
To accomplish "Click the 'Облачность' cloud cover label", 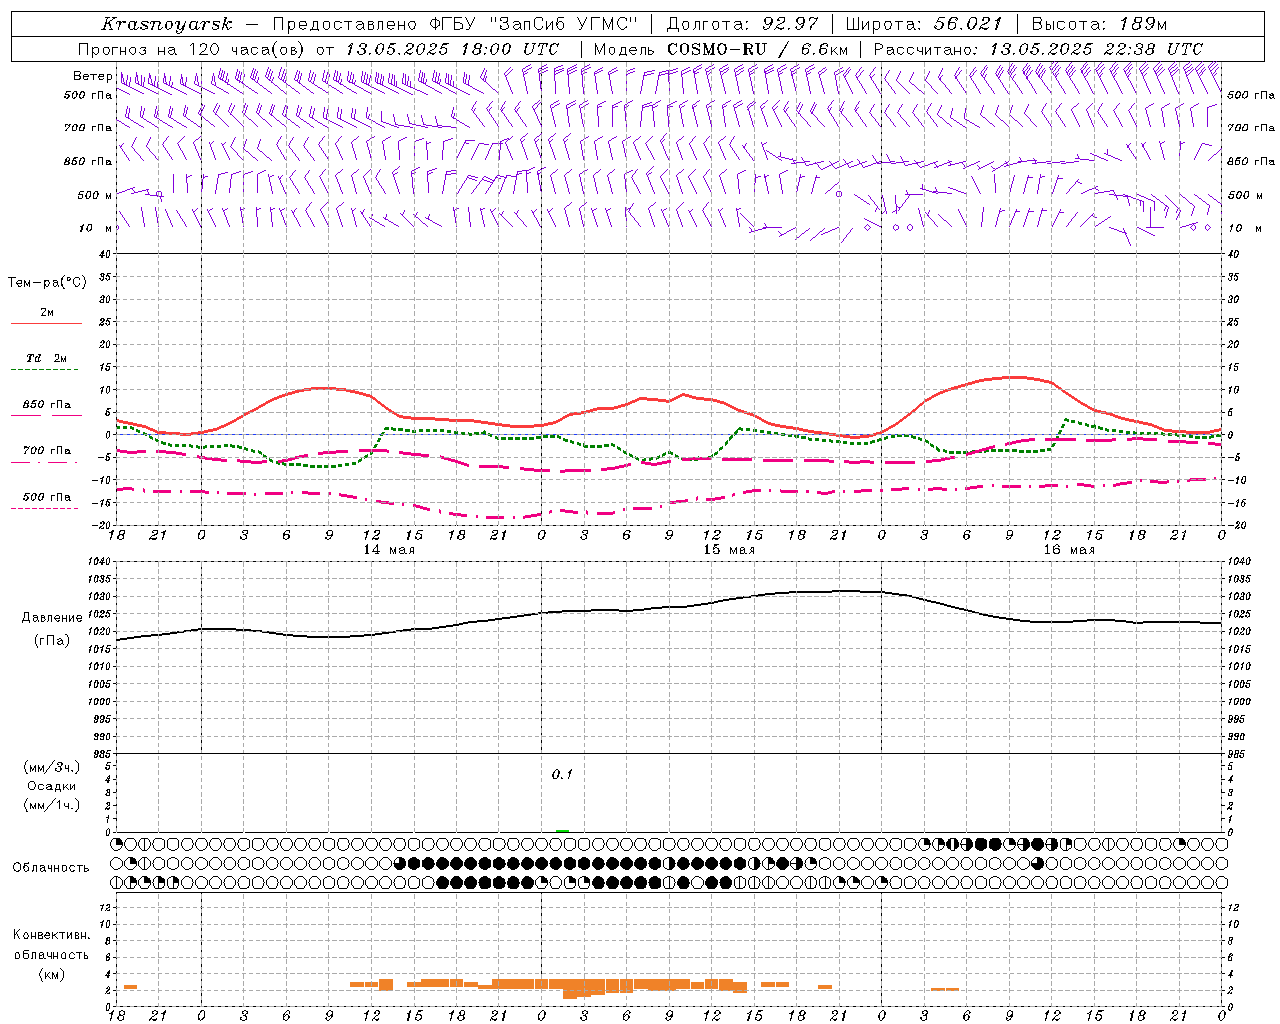I will 51,868.
